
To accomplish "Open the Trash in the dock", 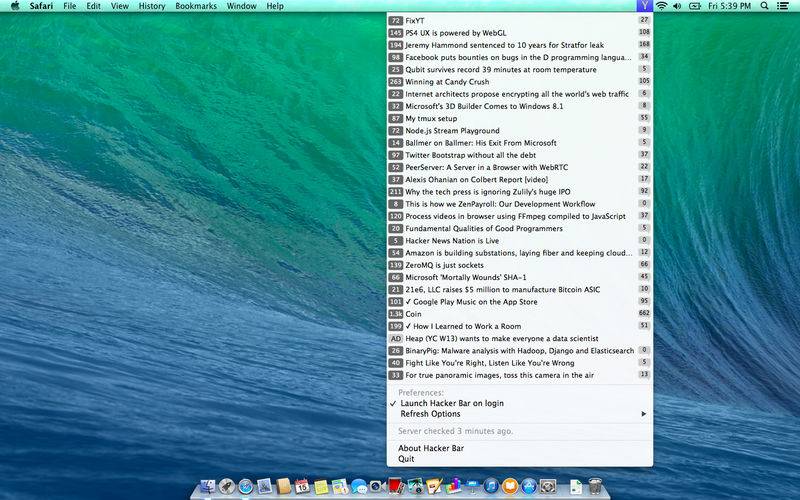I will [x=595, y=486].
